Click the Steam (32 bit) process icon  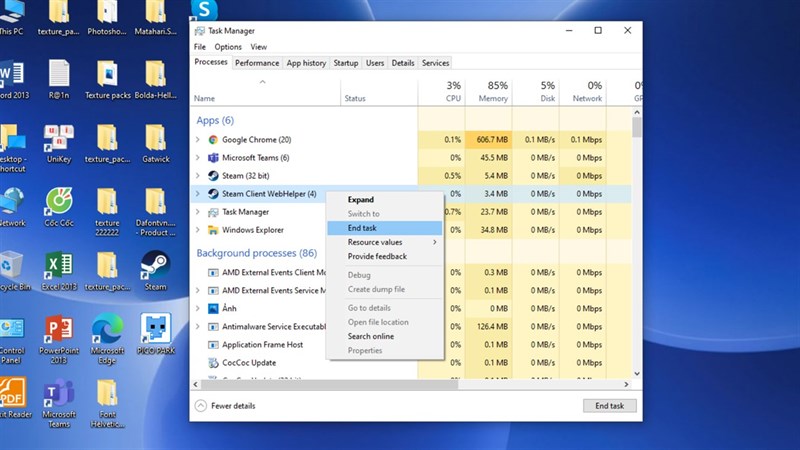pyautogui.click(x=213, y=176)
